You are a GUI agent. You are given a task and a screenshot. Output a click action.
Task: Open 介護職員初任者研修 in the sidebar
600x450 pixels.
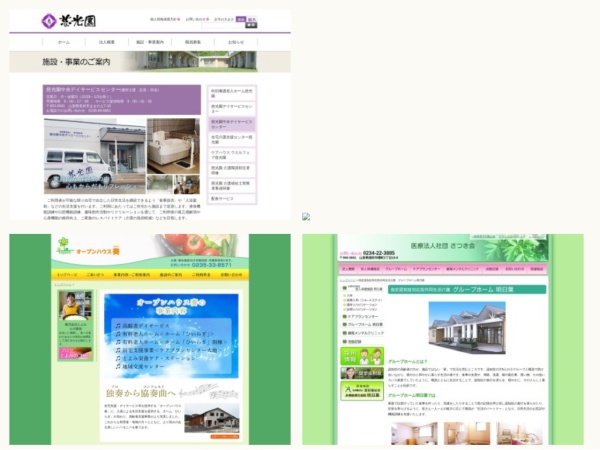click(x=232, y=170)
